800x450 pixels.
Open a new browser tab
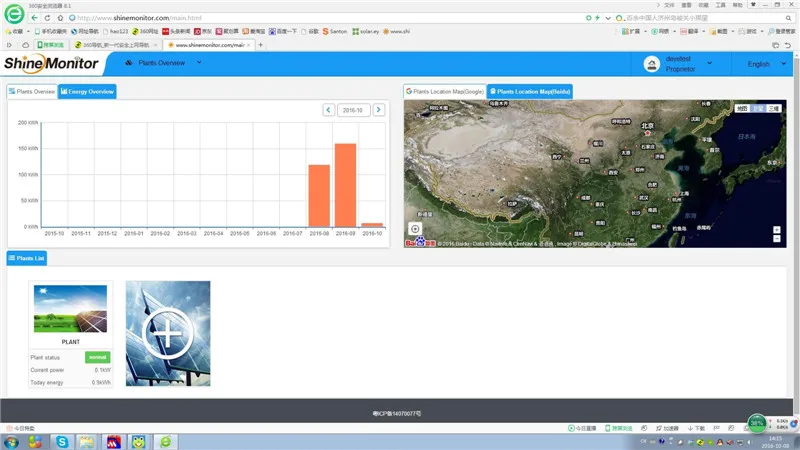click(260, 45)
